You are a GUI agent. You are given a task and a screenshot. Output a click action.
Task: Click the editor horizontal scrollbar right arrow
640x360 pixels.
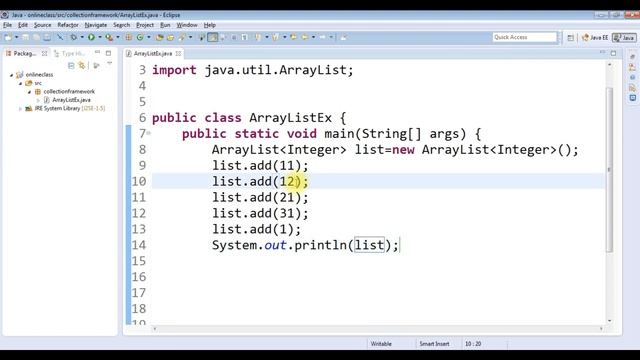(601, 329)
